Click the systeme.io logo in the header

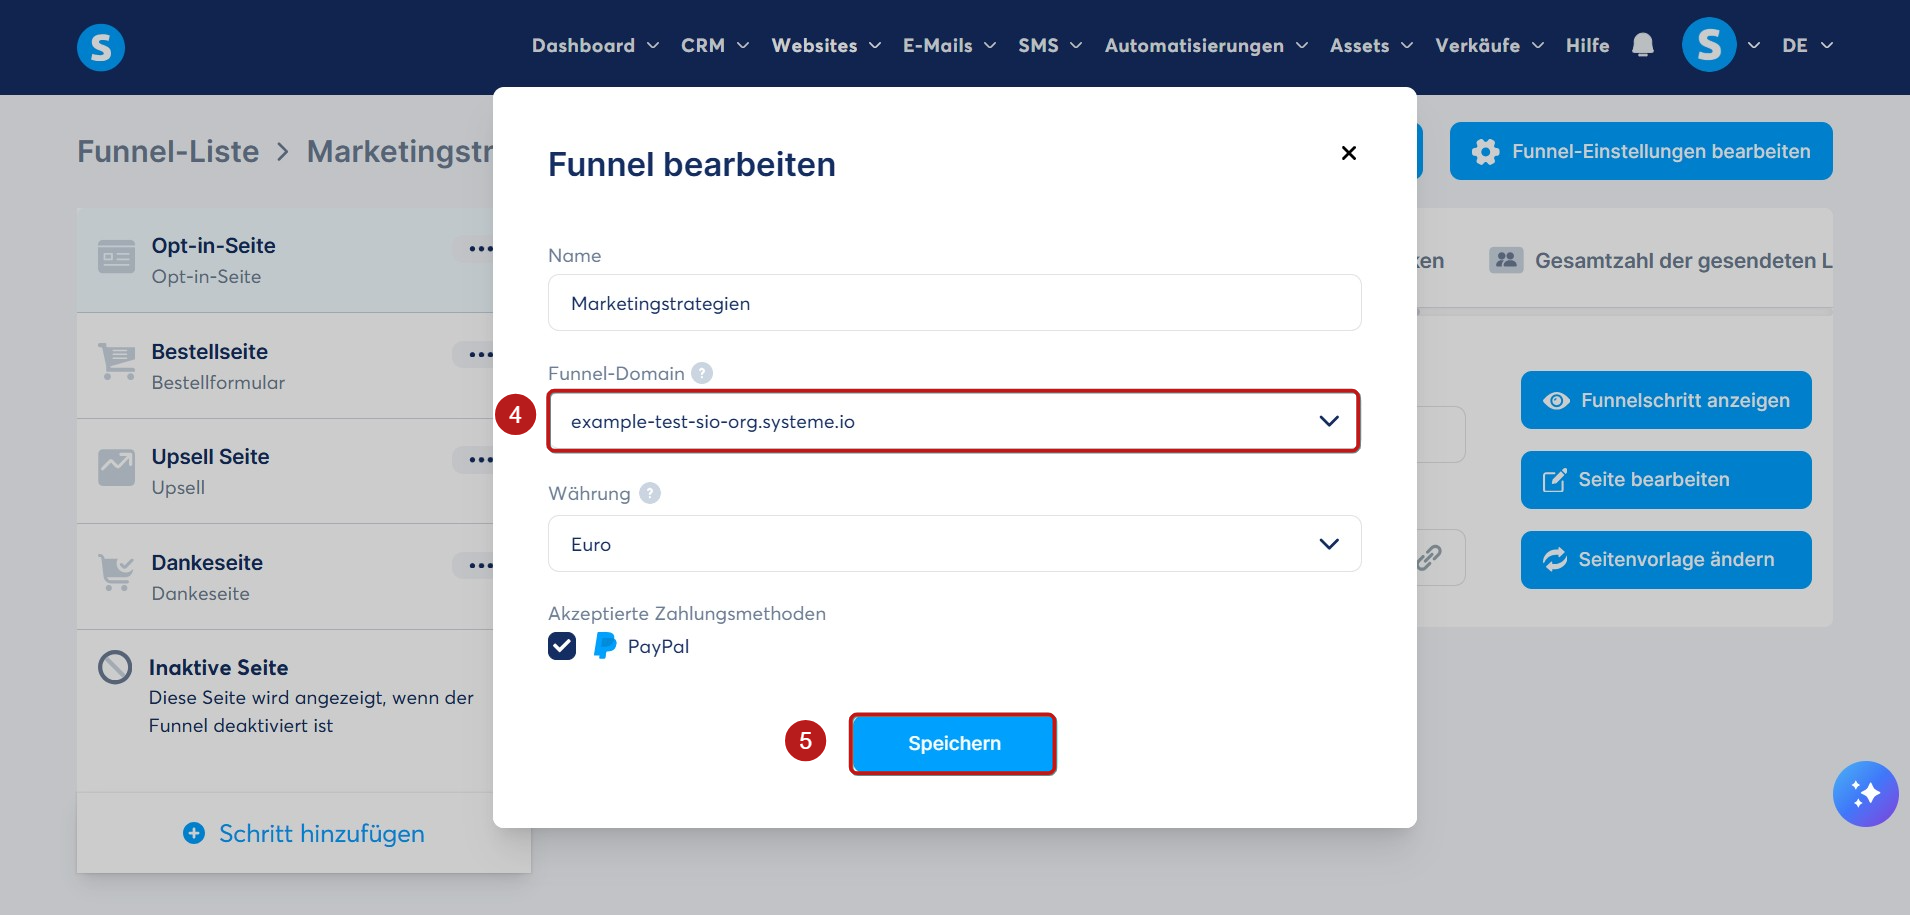point(101,47)
